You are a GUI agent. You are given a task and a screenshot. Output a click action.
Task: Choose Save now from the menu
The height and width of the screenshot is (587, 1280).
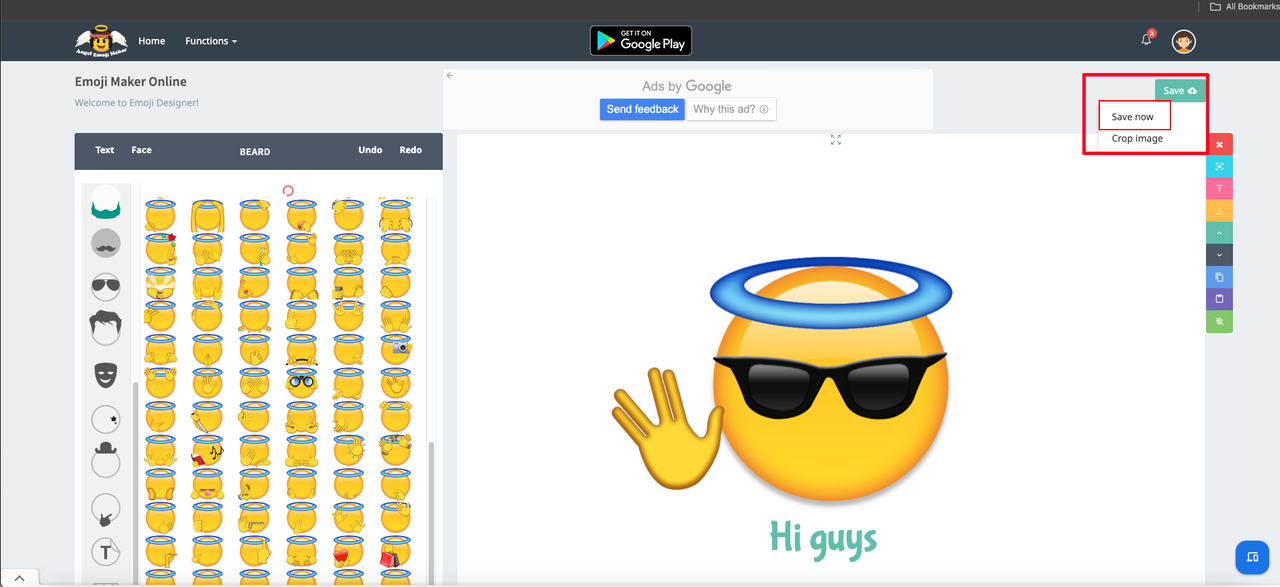point(1134,117)
